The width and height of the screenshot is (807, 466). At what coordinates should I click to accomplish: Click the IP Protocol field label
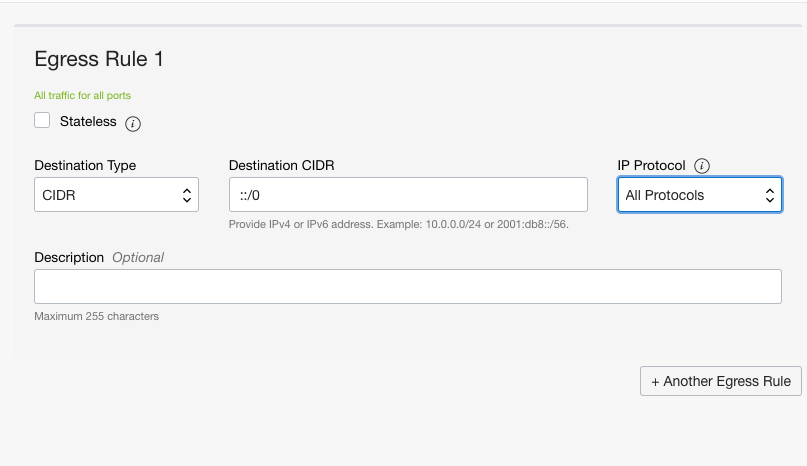(x=651, y=165)
